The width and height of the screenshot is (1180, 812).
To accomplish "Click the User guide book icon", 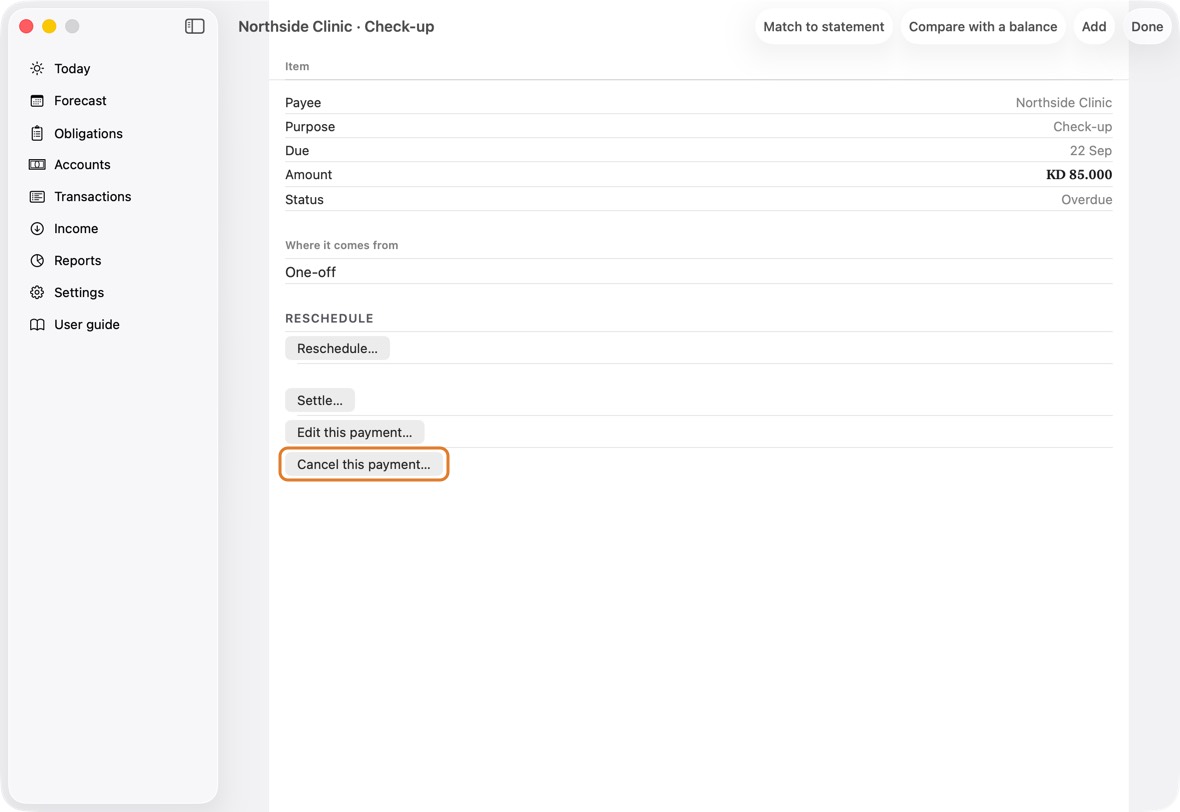I will pos(37,324).
